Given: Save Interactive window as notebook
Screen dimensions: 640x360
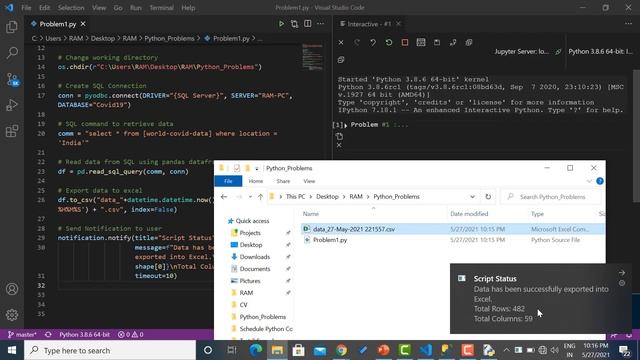Looking at the screenshot, I should (437, 42).
